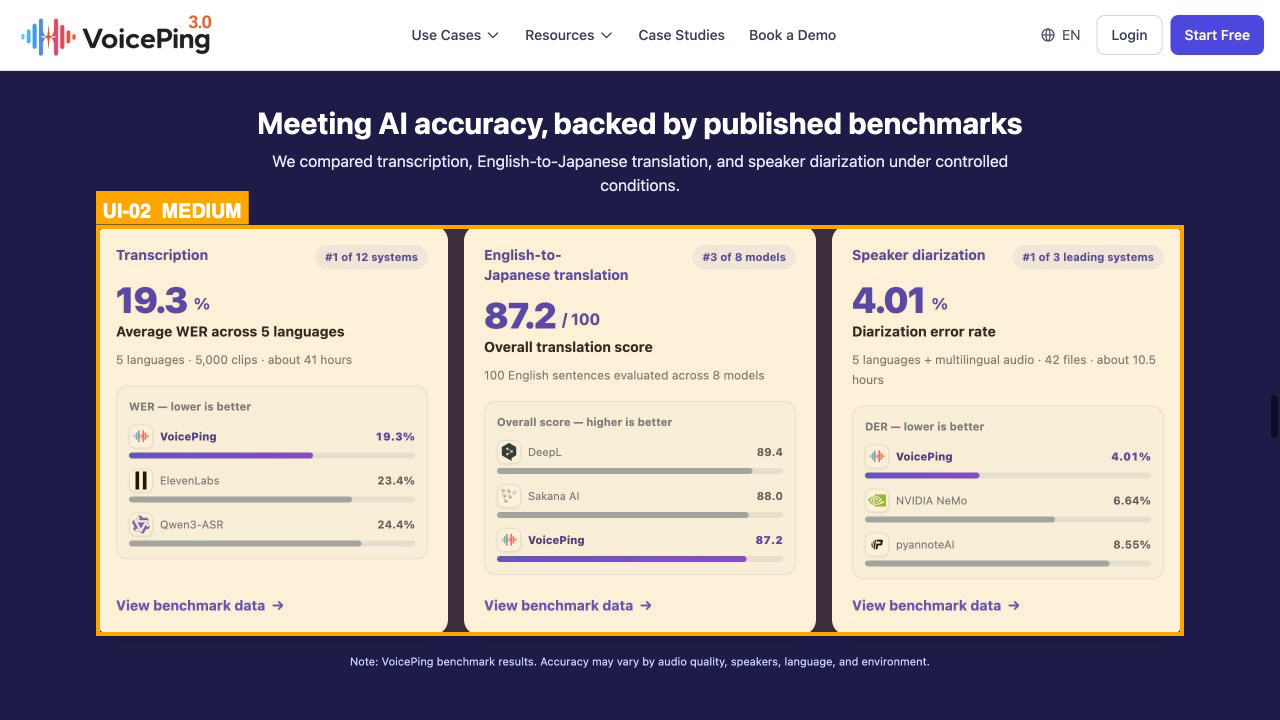Viewport: 1280px width, 720px height.
Task: Click the 'English-to-Japanese translation' heading
Action: point(556,265)
